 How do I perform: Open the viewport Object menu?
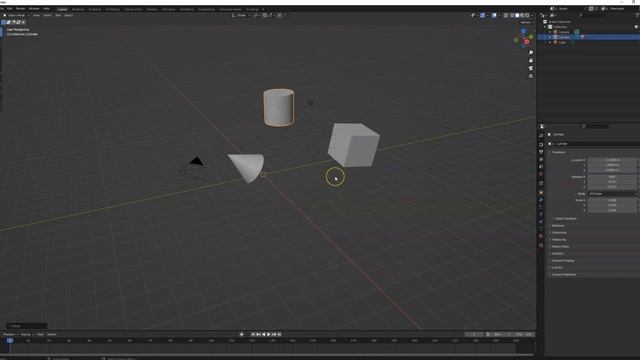click(68, 15)
